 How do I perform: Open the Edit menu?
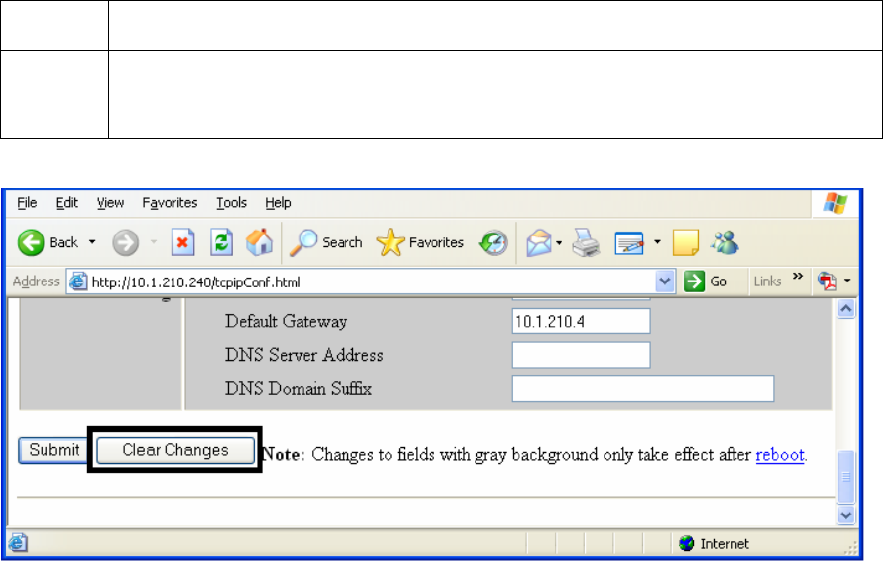(x=66, y=203)
